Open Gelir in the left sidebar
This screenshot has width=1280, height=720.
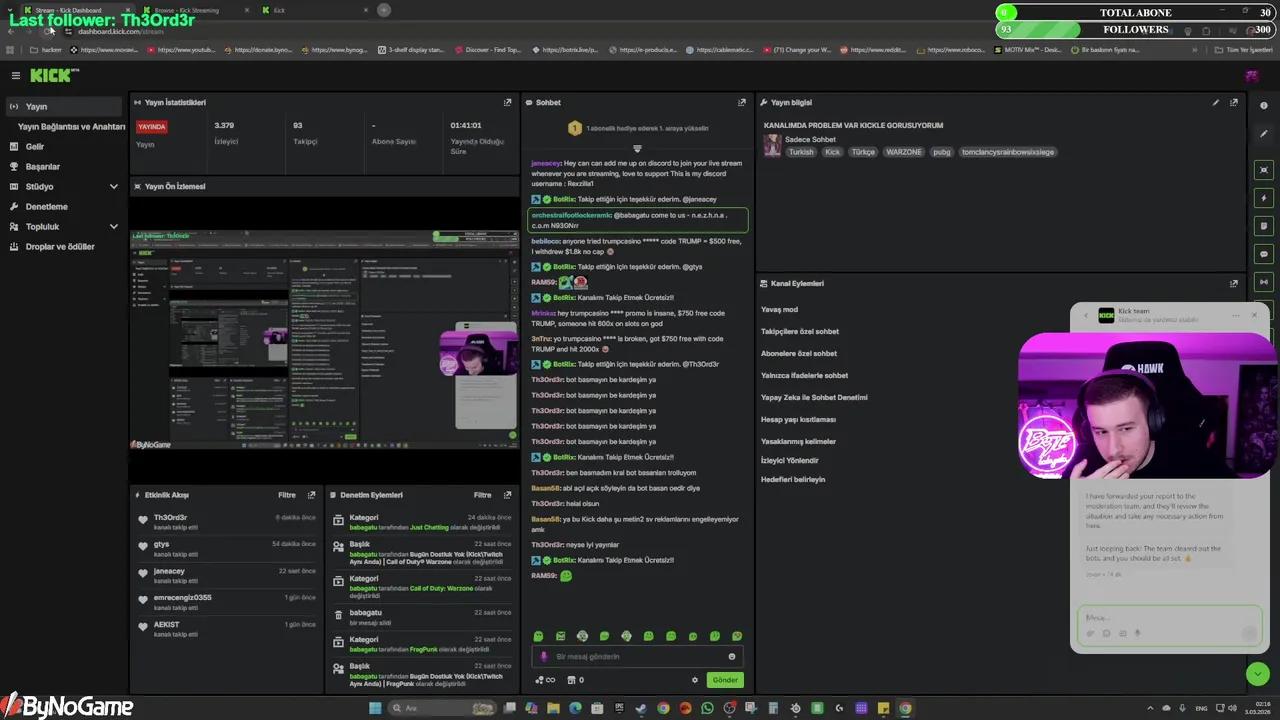tap(35, 146)
